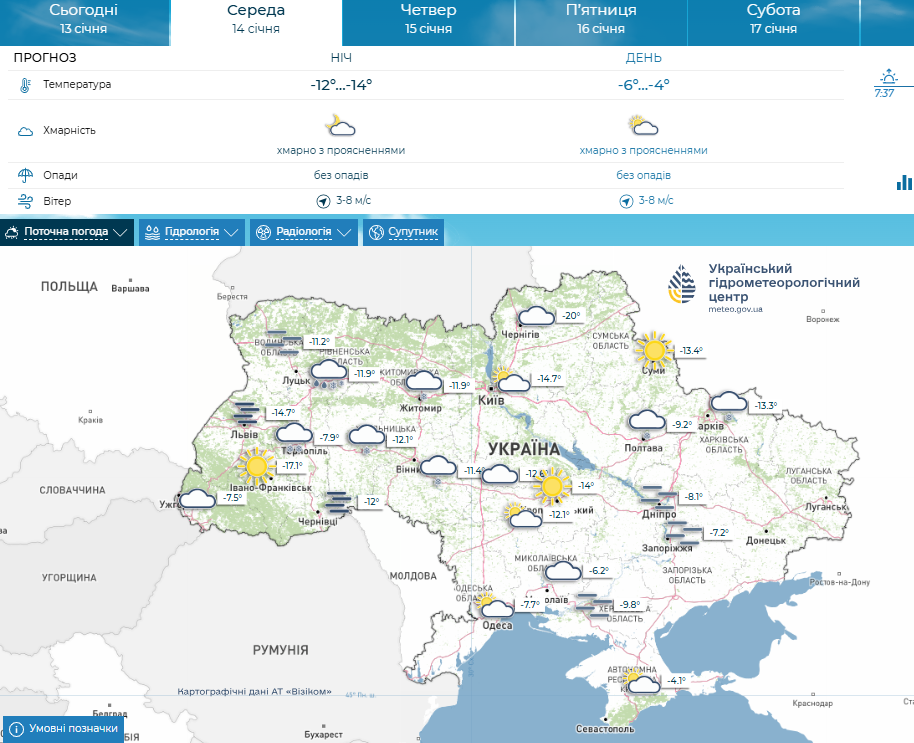This screenshot has width=914, height=743.
Task: Click the cloud icon near Чернігів
Action: click(x=535, y=316)
